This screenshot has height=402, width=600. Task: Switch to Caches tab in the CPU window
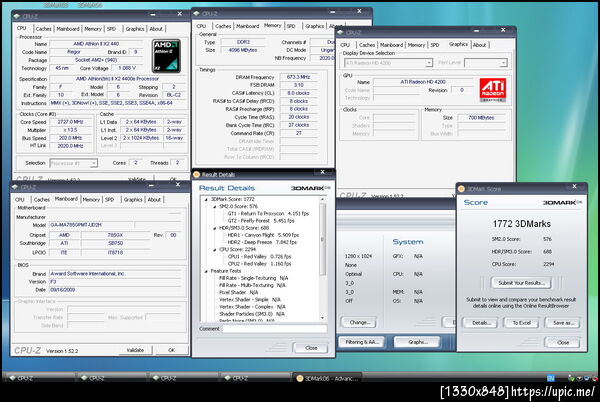[x=43, y=29]
